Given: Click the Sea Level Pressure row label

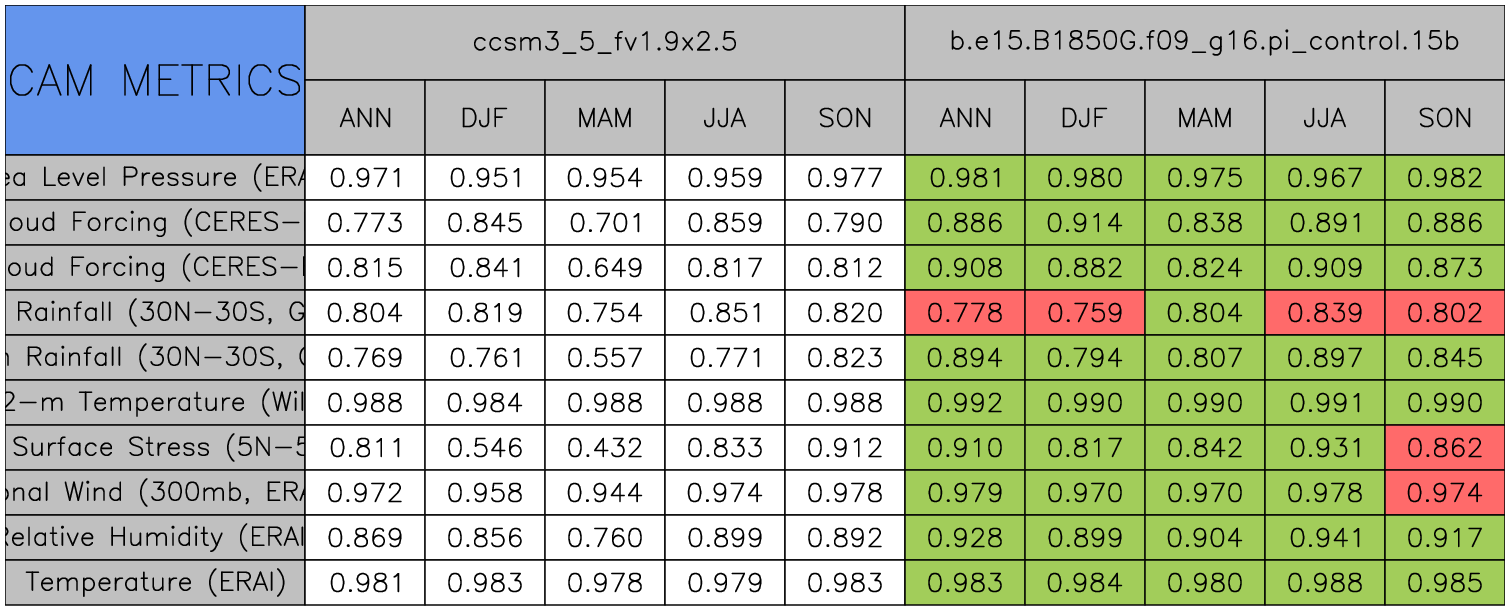Looking at the screenshot, I should pos(155,178).
